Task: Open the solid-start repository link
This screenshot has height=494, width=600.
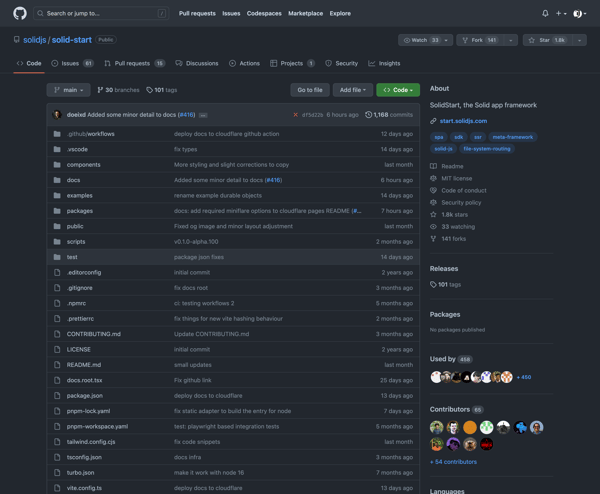Action: (x=72, y=40)
